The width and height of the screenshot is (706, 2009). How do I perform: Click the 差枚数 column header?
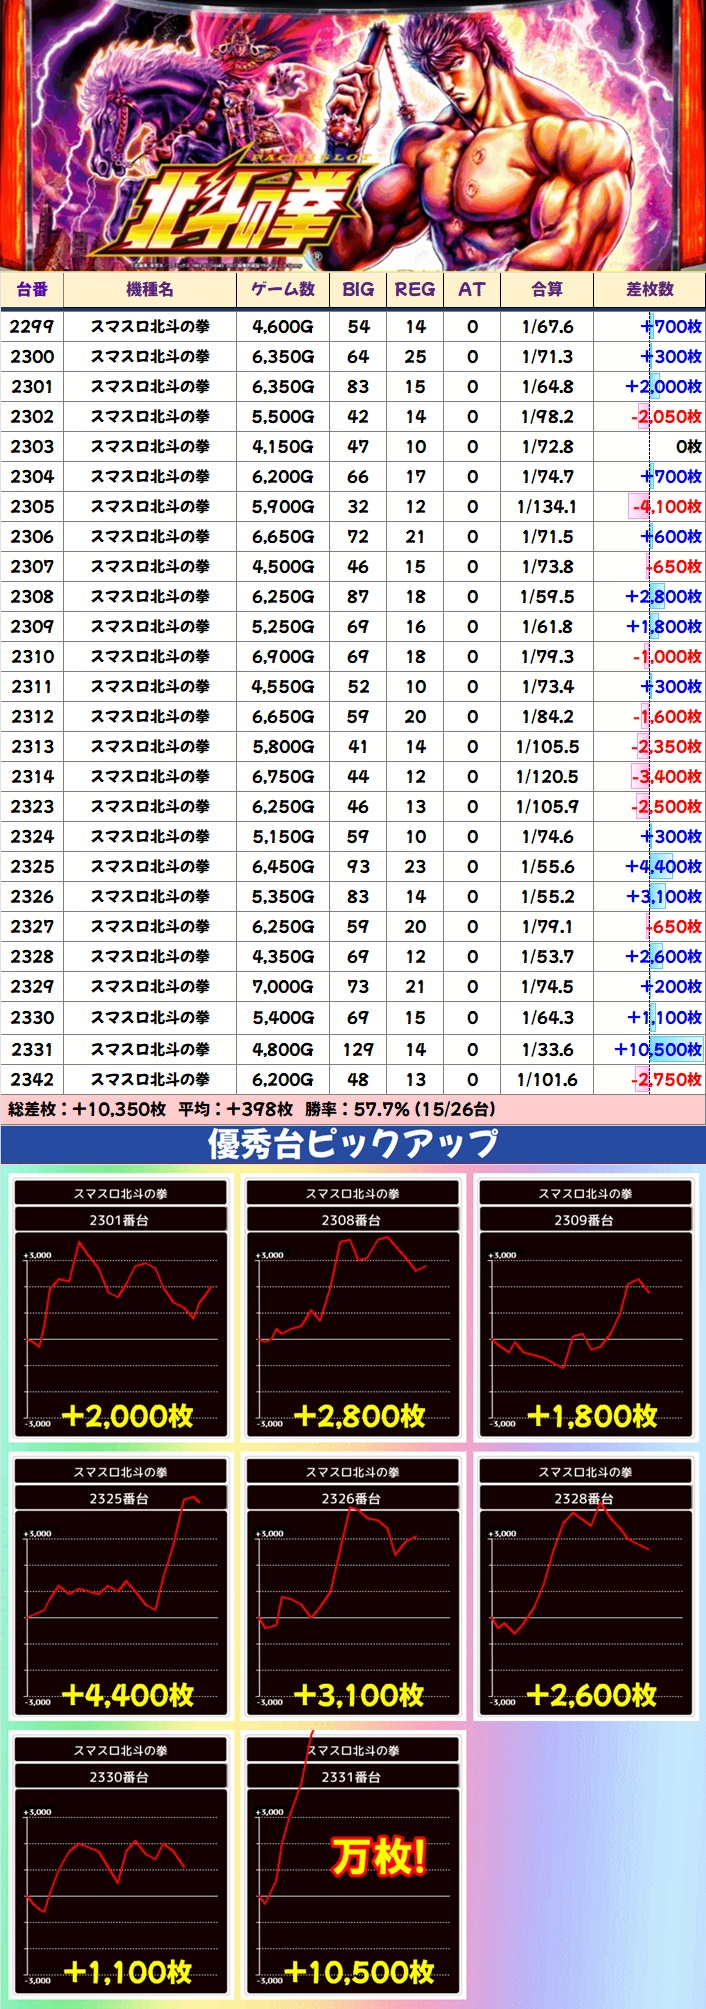tap(650, 290)
